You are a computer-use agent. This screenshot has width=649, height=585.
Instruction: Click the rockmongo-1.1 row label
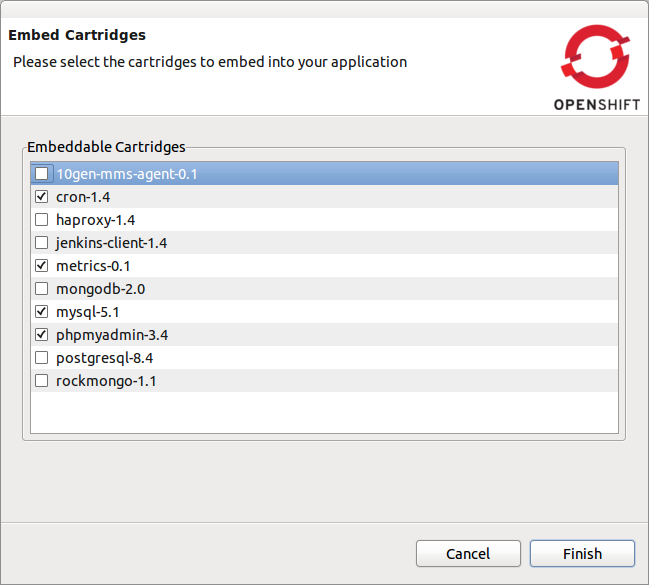(x=106, y=381)
